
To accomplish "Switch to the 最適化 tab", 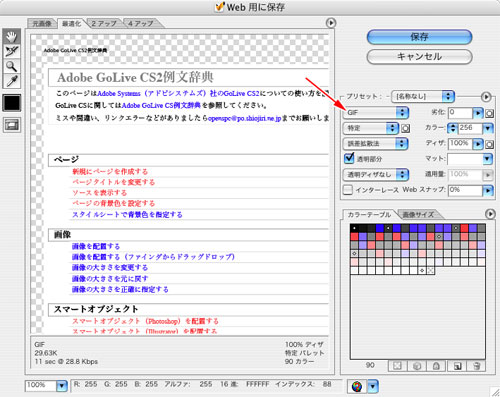I will click(x=72, y=23).
